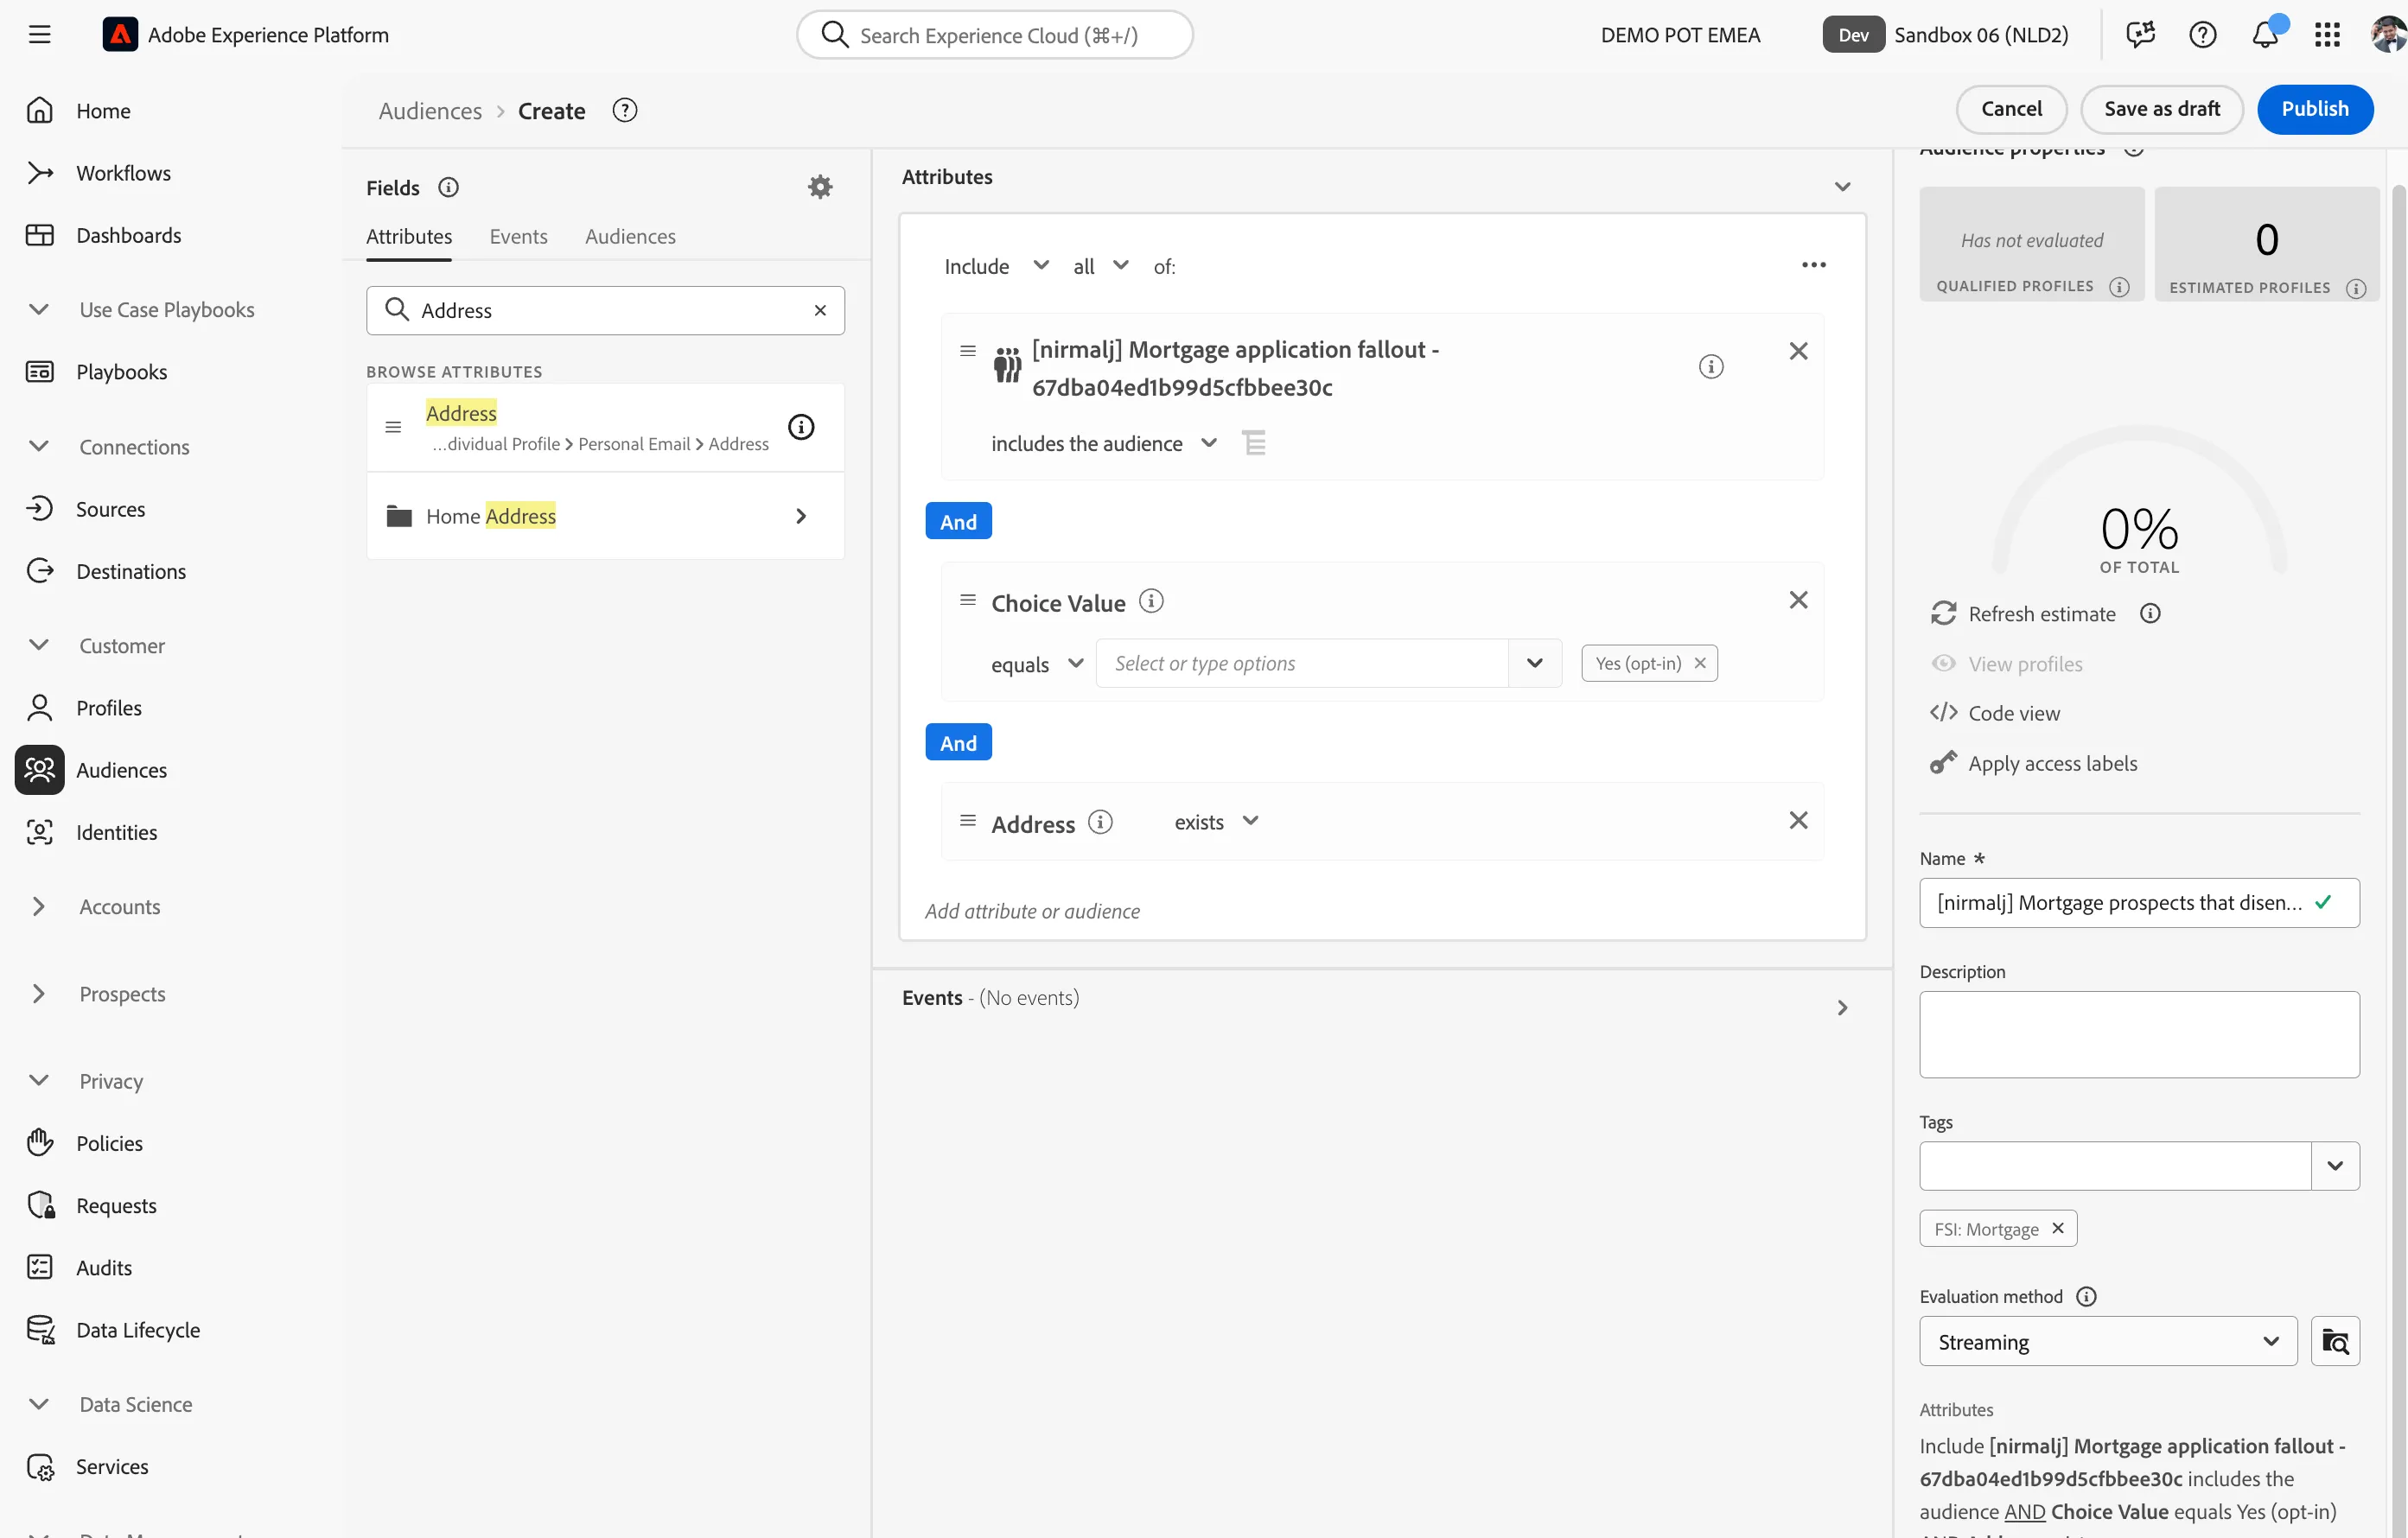
Task: Go to Destinations in sidebar
Action: click(131, 571)
